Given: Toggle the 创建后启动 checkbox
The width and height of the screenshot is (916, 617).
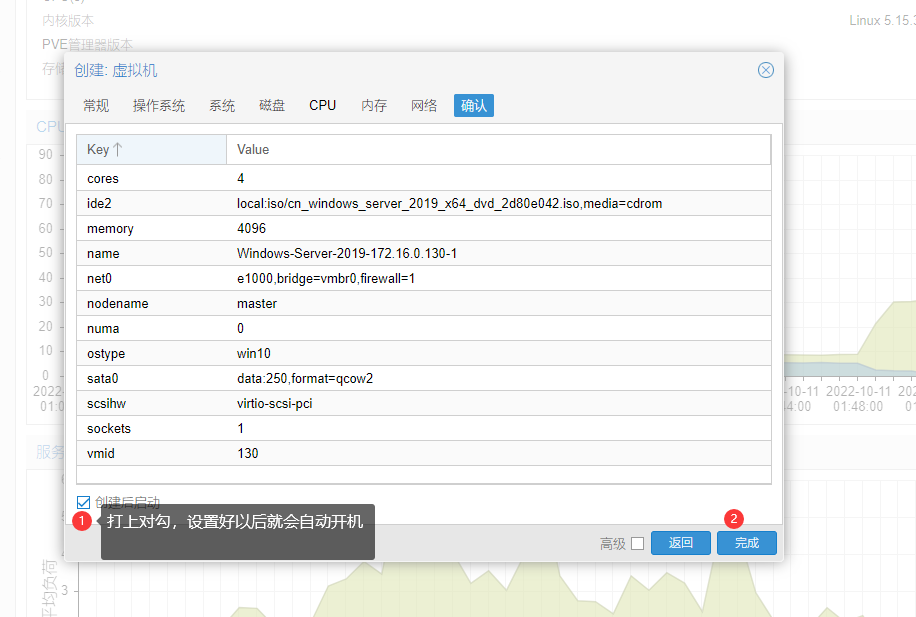Looking at the screenshot, I should (x=84, y=502).
